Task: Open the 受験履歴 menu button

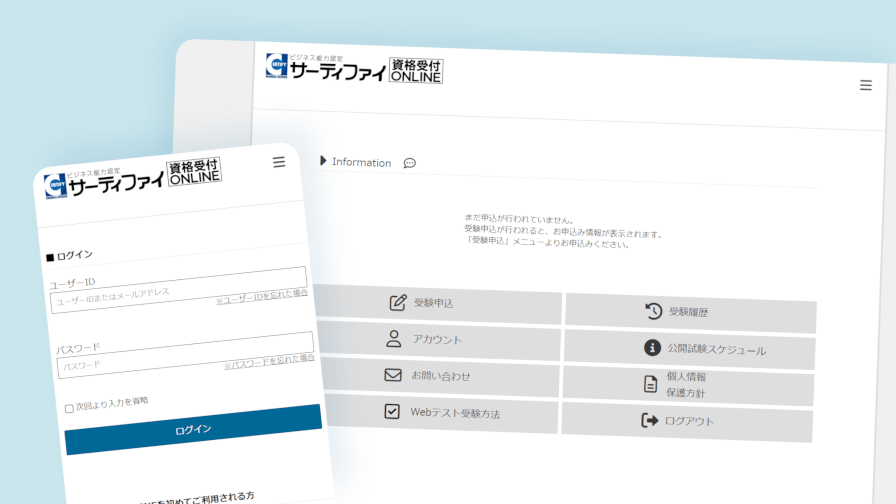Action: pyautogui.click(x=690, y=313)
